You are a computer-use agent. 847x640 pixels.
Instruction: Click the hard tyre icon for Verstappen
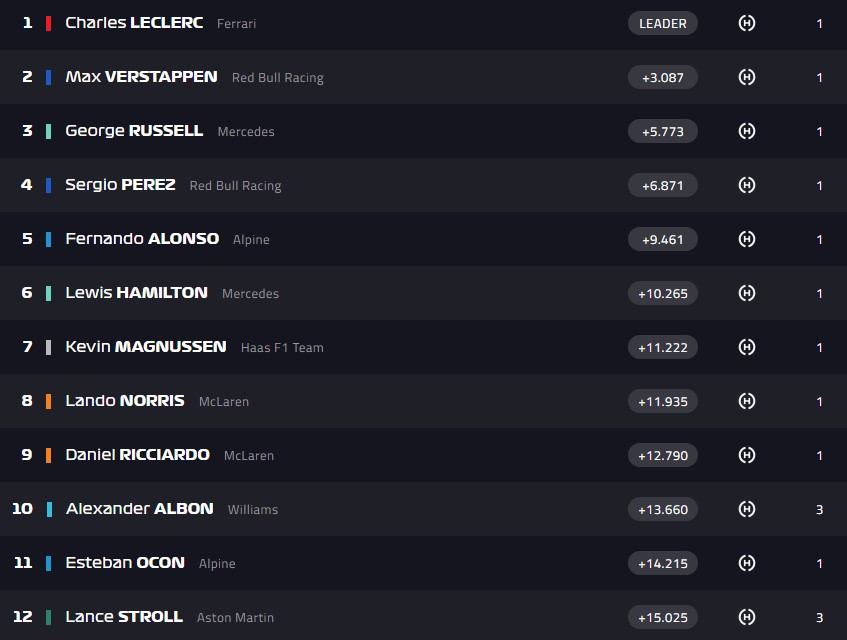pos(746,77)
